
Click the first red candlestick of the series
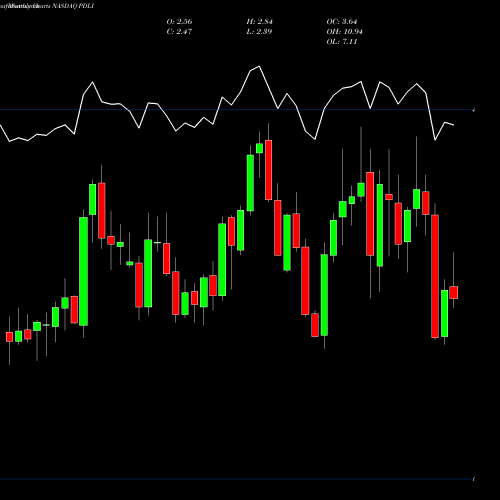click(x=9, y=337)
